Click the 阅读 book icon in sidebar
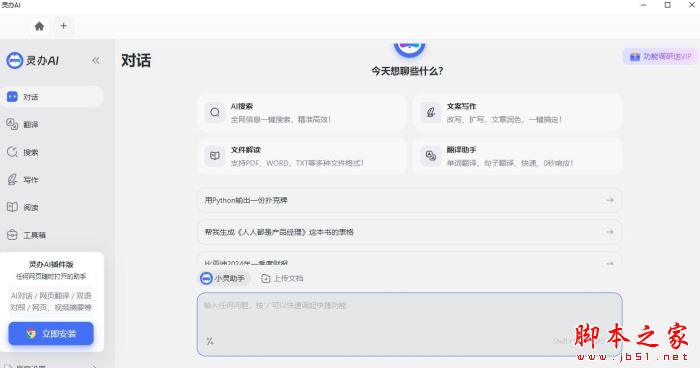This screenshot has height=368, width=700. [x=12, y=207]
